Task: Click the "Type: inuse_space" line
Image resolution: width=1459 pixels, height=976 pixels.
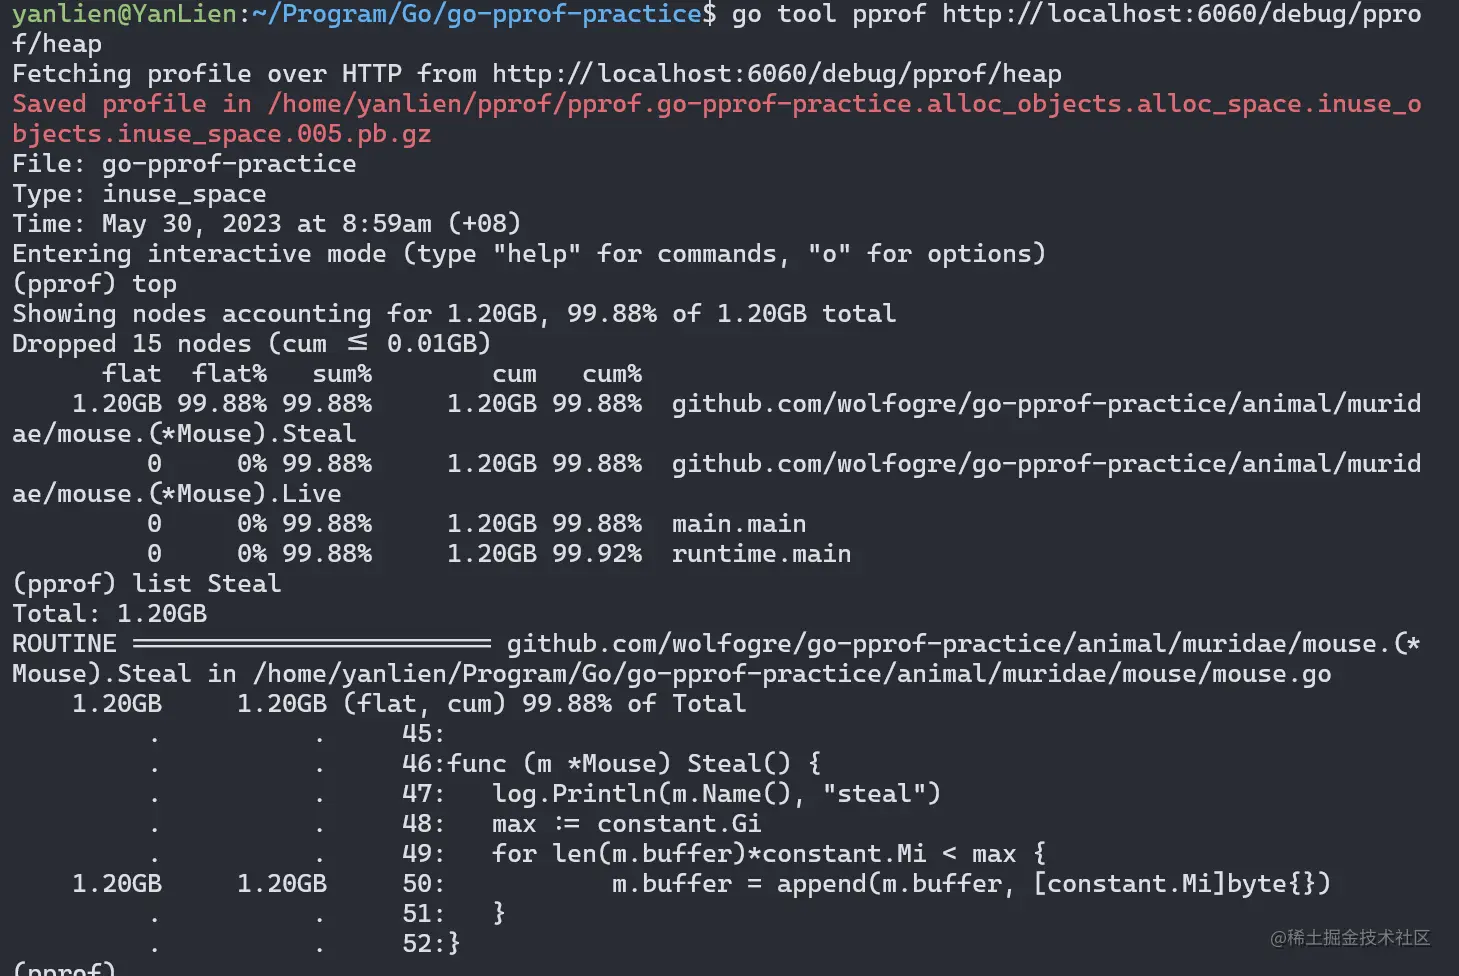Action: point(139,194)
